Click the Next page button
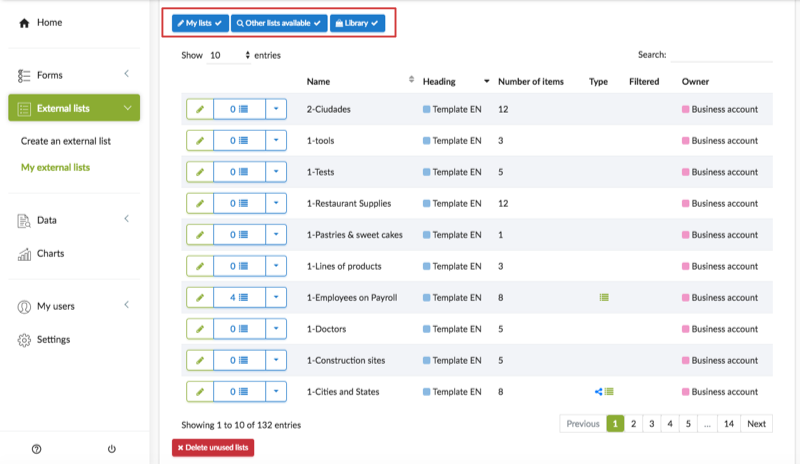 (756, 424)
